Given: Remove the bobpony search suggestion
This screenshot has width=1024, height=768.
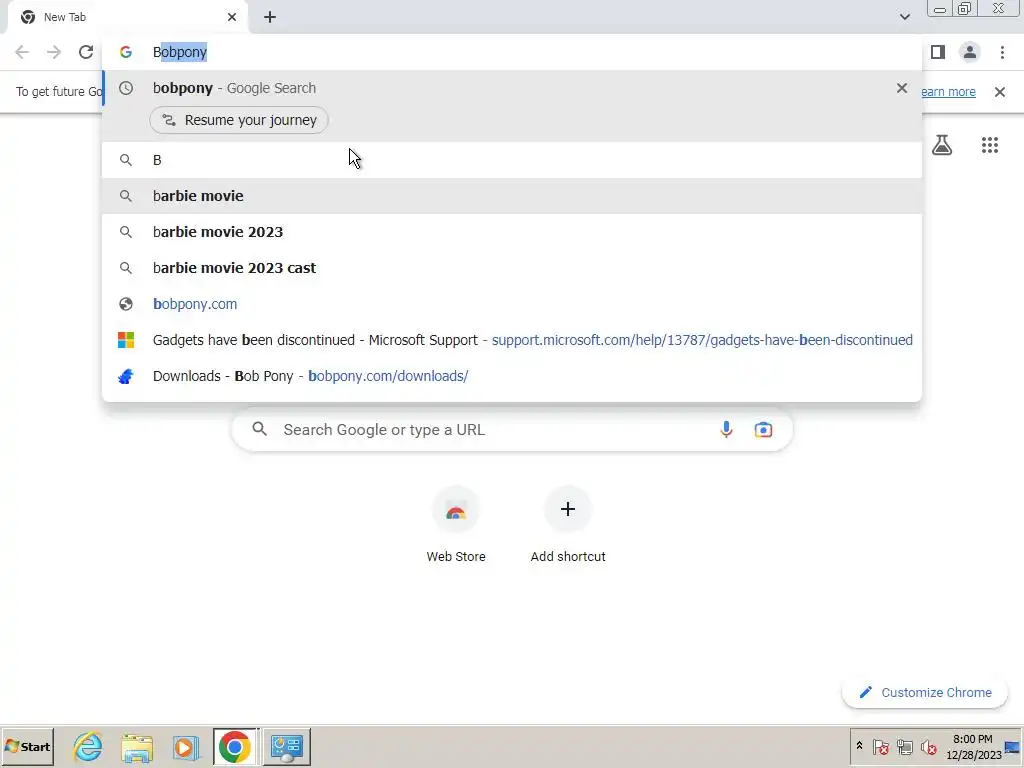Looking at the screenshot, I should [902, 88].
